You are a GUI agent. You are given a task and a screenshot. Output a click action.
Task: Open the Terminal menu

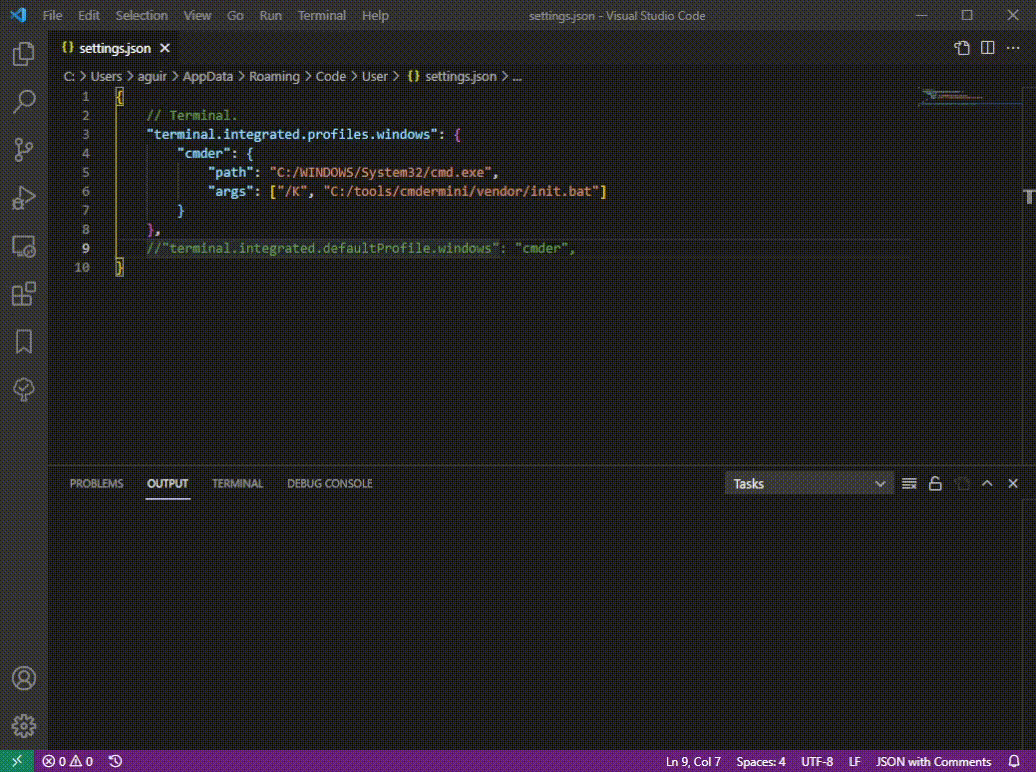pos(322,15)
